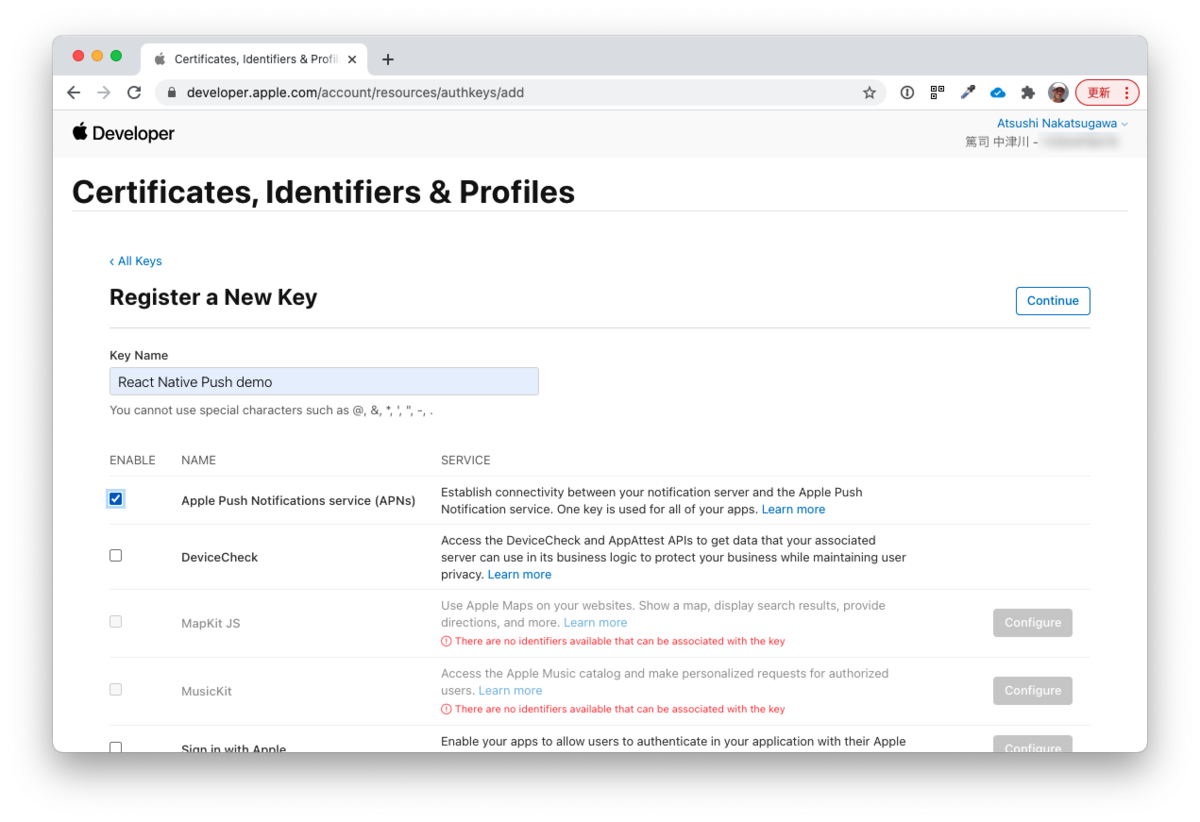Edit the Key Name field
This screenshot has height=822, width=1200.
pos(324,381)
